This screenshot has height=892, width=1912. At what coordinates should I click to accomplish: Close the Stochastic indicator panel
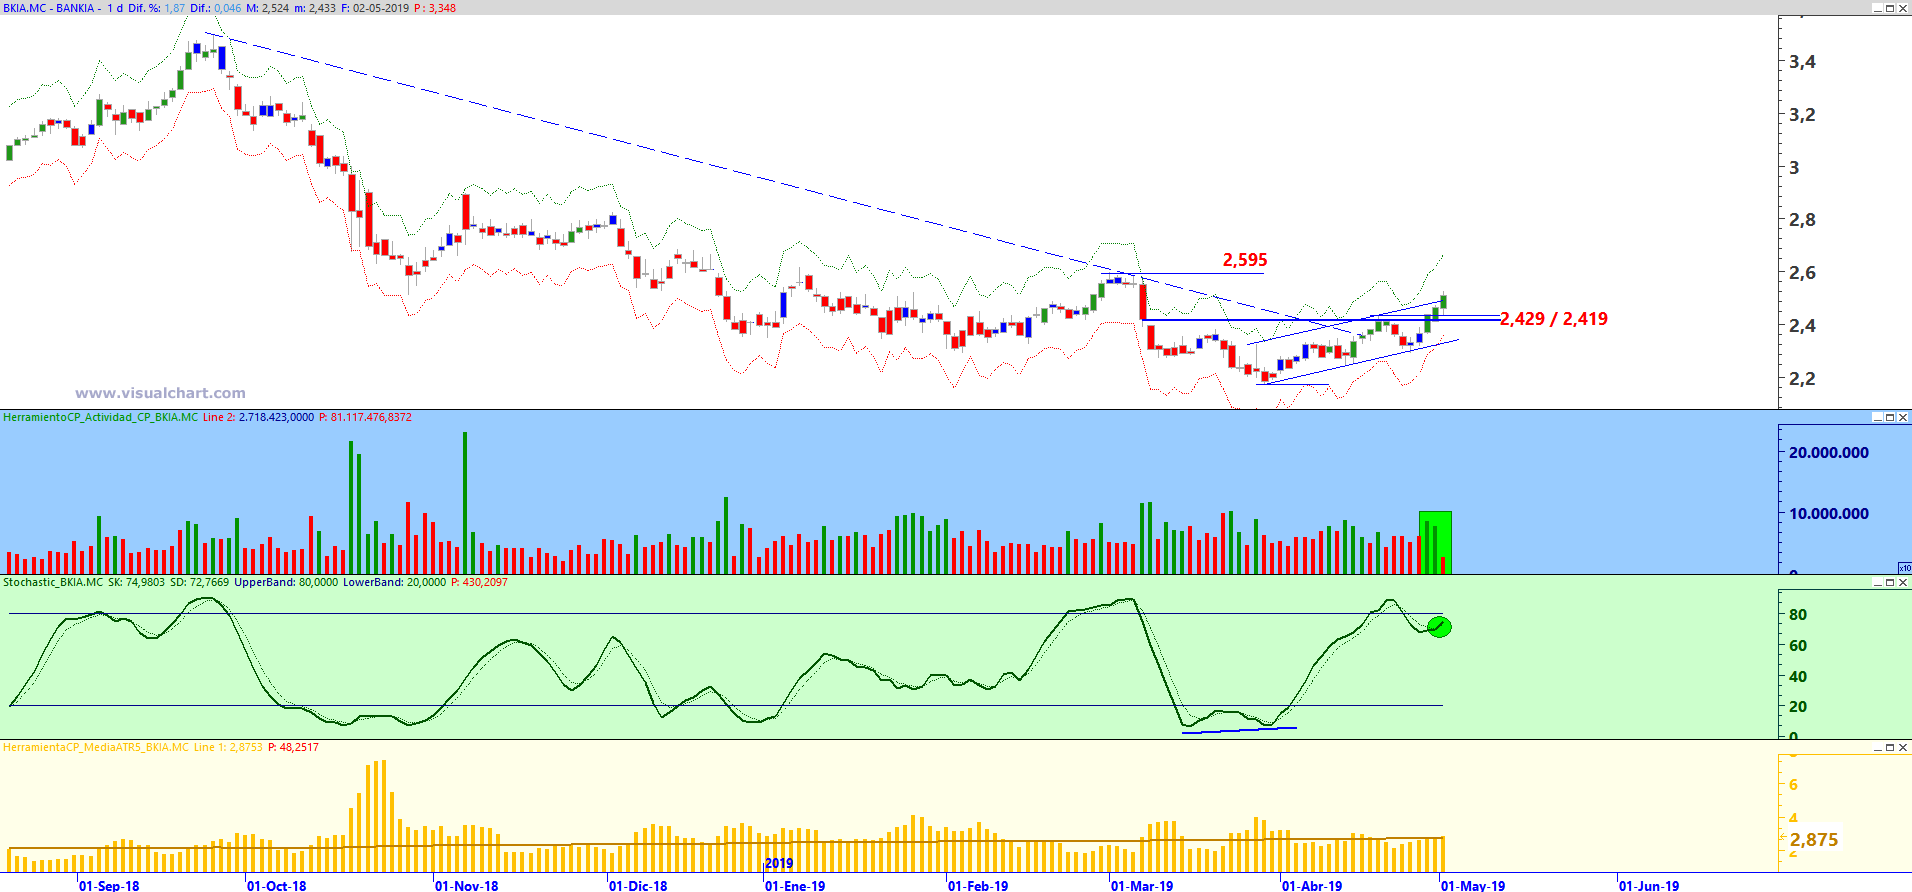[x=1903, y=582]
